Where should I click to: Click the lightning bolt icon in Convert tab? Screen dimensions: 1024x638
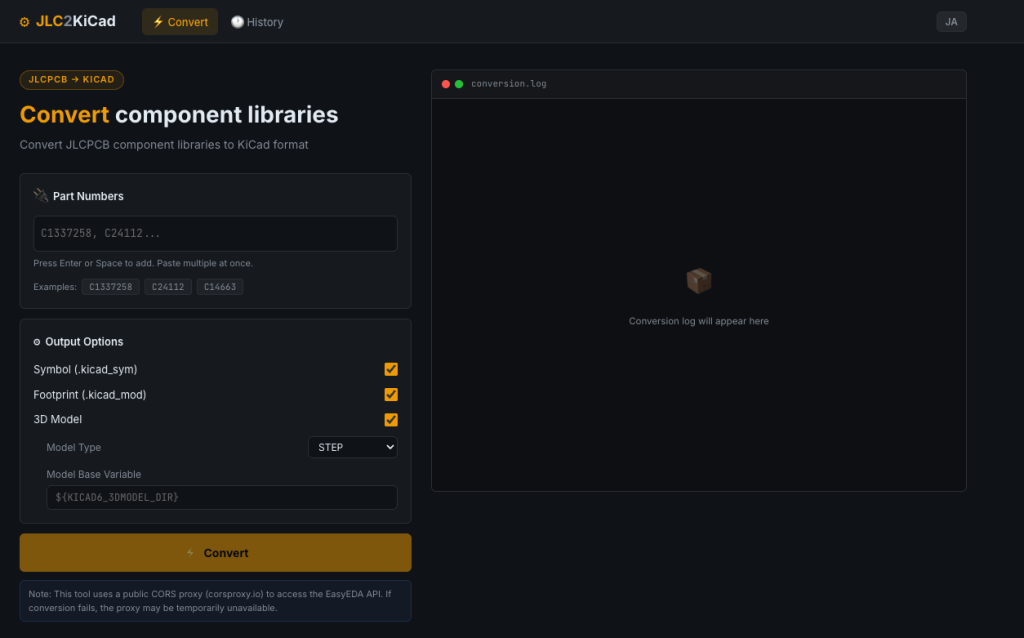pyautogui.click(x=158, y=22)
